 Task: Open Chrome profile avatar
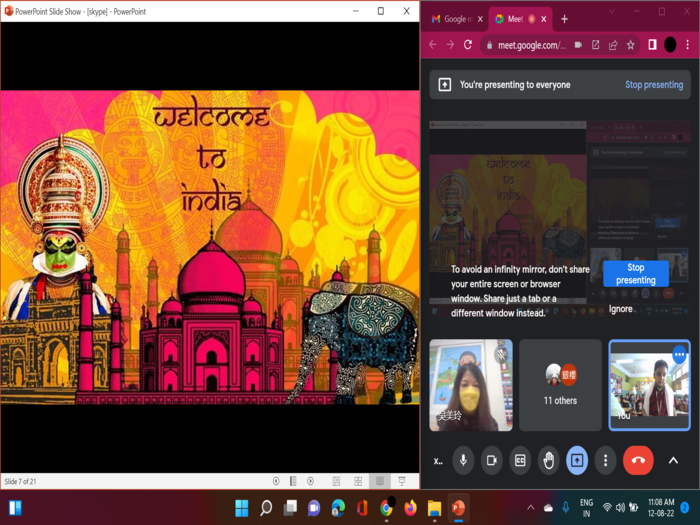pos(670,45)
